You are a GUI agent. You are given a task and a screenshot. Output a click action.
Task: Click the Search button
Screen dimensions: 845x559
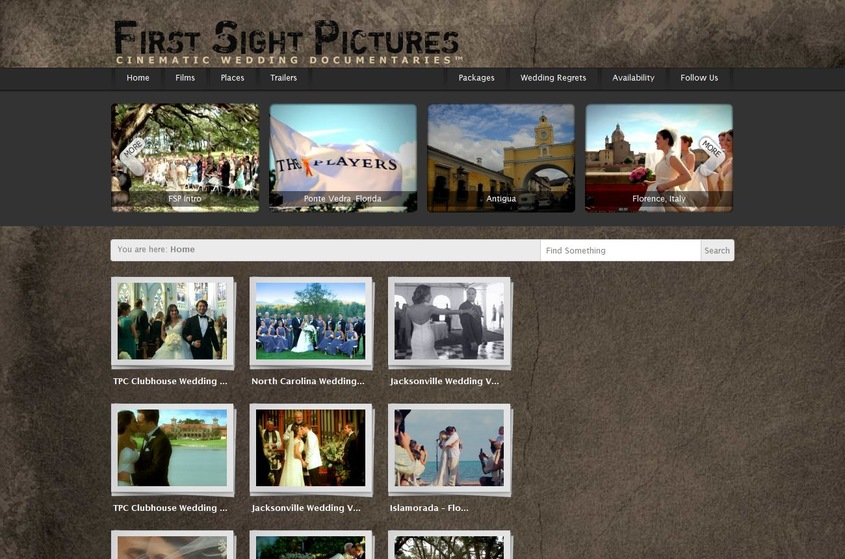[x=717, y=250]
